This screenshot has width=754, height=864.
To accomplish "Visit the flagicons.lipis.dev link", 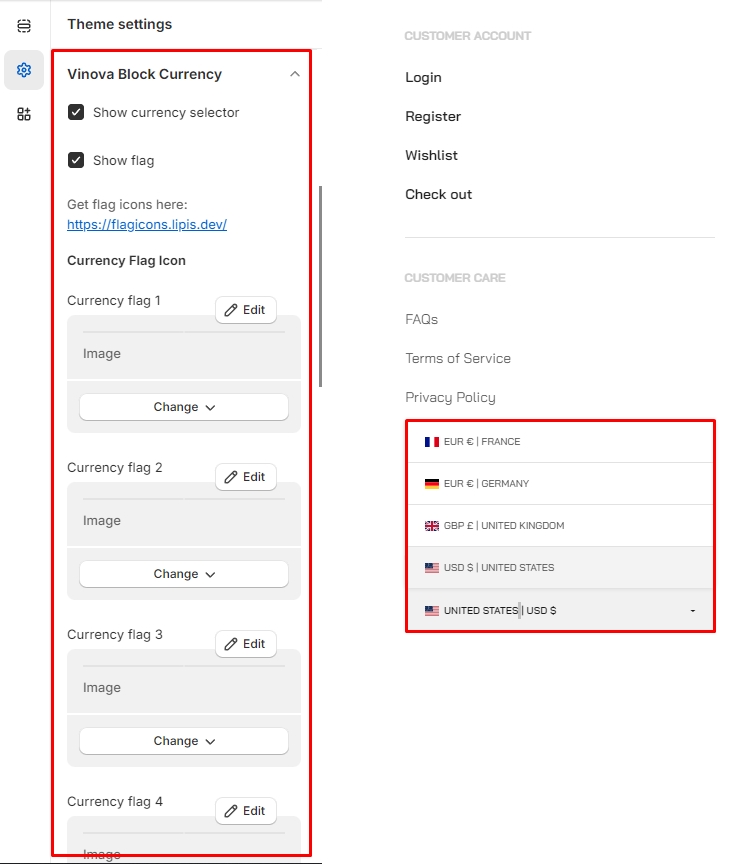I will tap(147, 225).
